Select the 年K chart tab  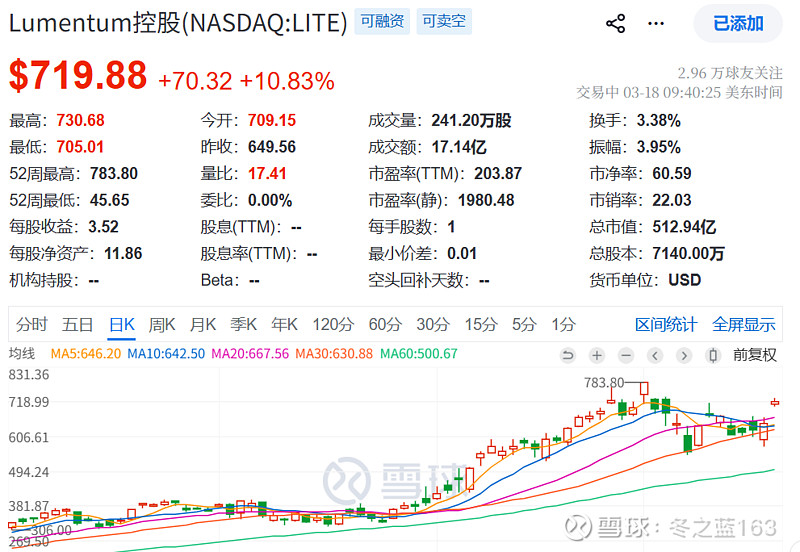(284, 324)
